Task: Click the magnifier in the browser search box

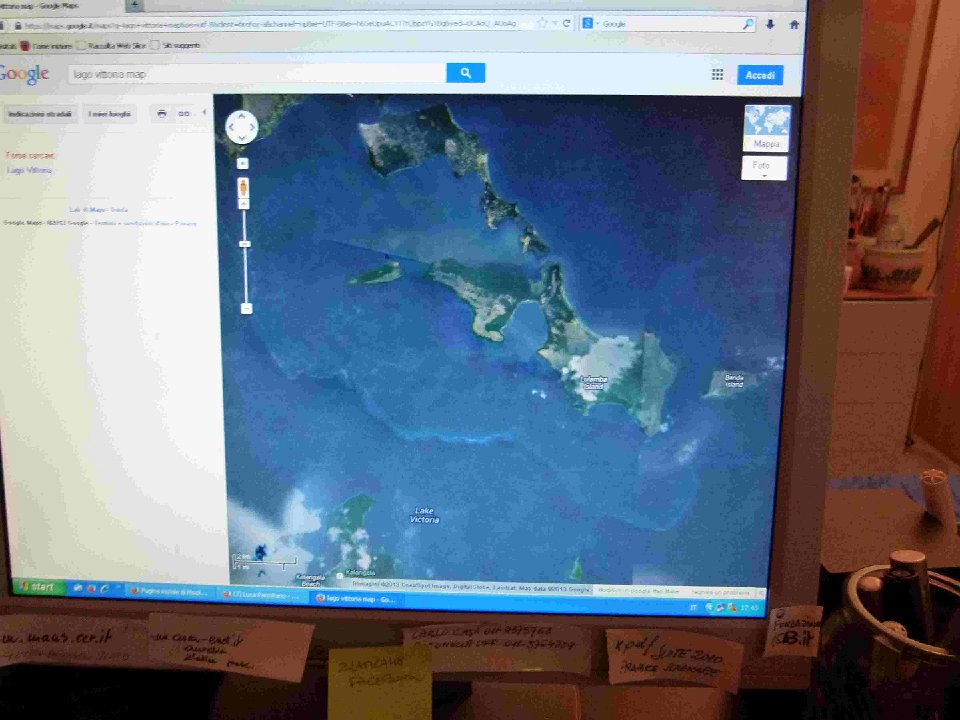Action: (x=748, y=24)
